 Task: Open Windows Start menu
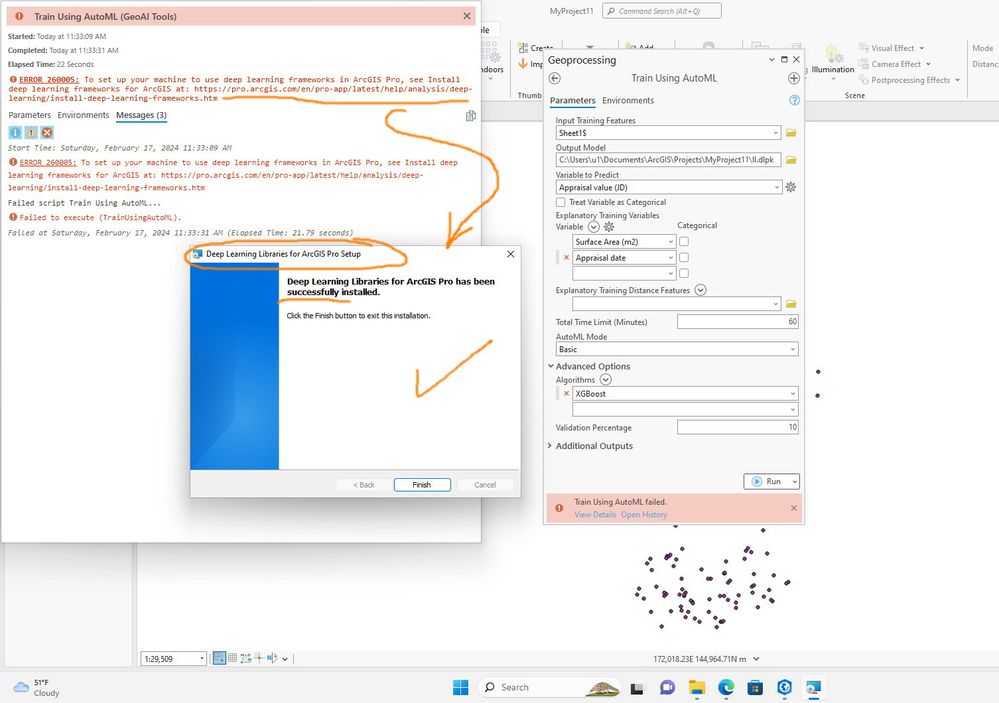point(461,687)
